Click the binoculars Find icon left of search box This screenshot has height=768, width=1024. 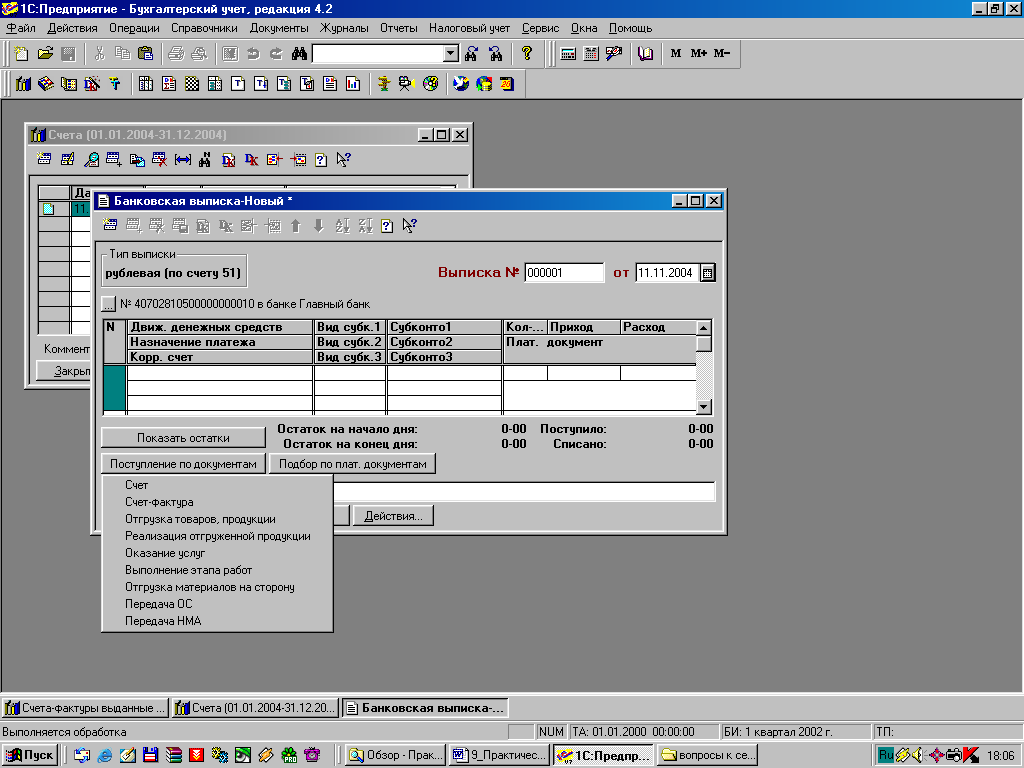[299, 54]
